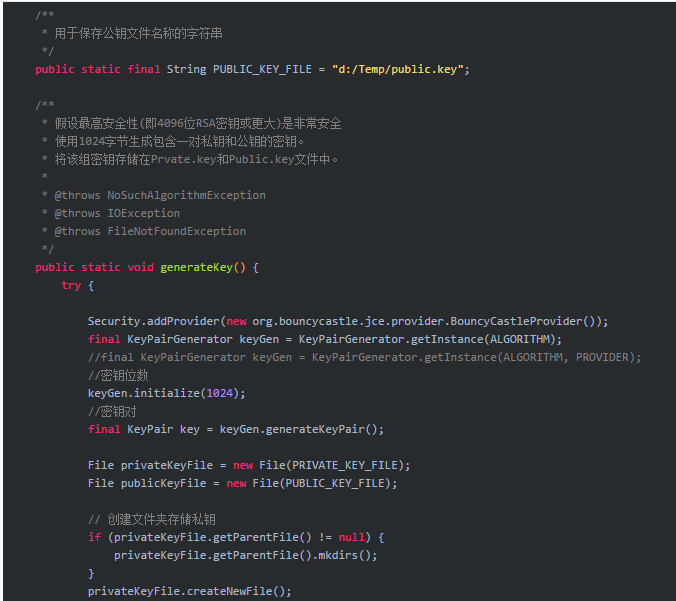This screenshot has width=676, height=601.
Task: Click keyGen.generateKeyPair() call
Action: point(299,429)
